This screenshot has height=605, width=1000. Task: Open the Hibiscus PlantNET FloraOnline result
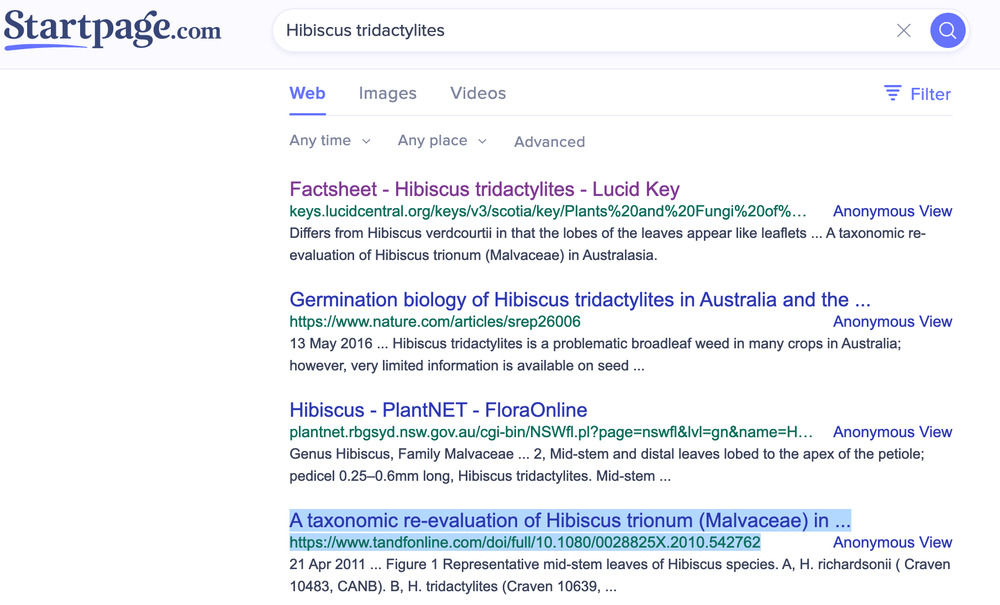[x=438, y=410]
